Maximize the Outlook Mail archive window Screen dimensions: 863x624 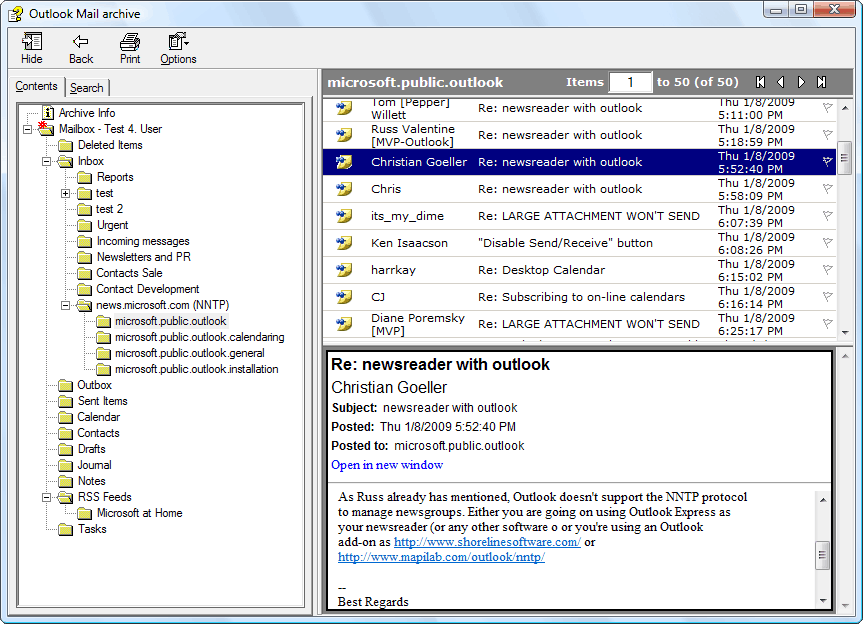point(801,9)
